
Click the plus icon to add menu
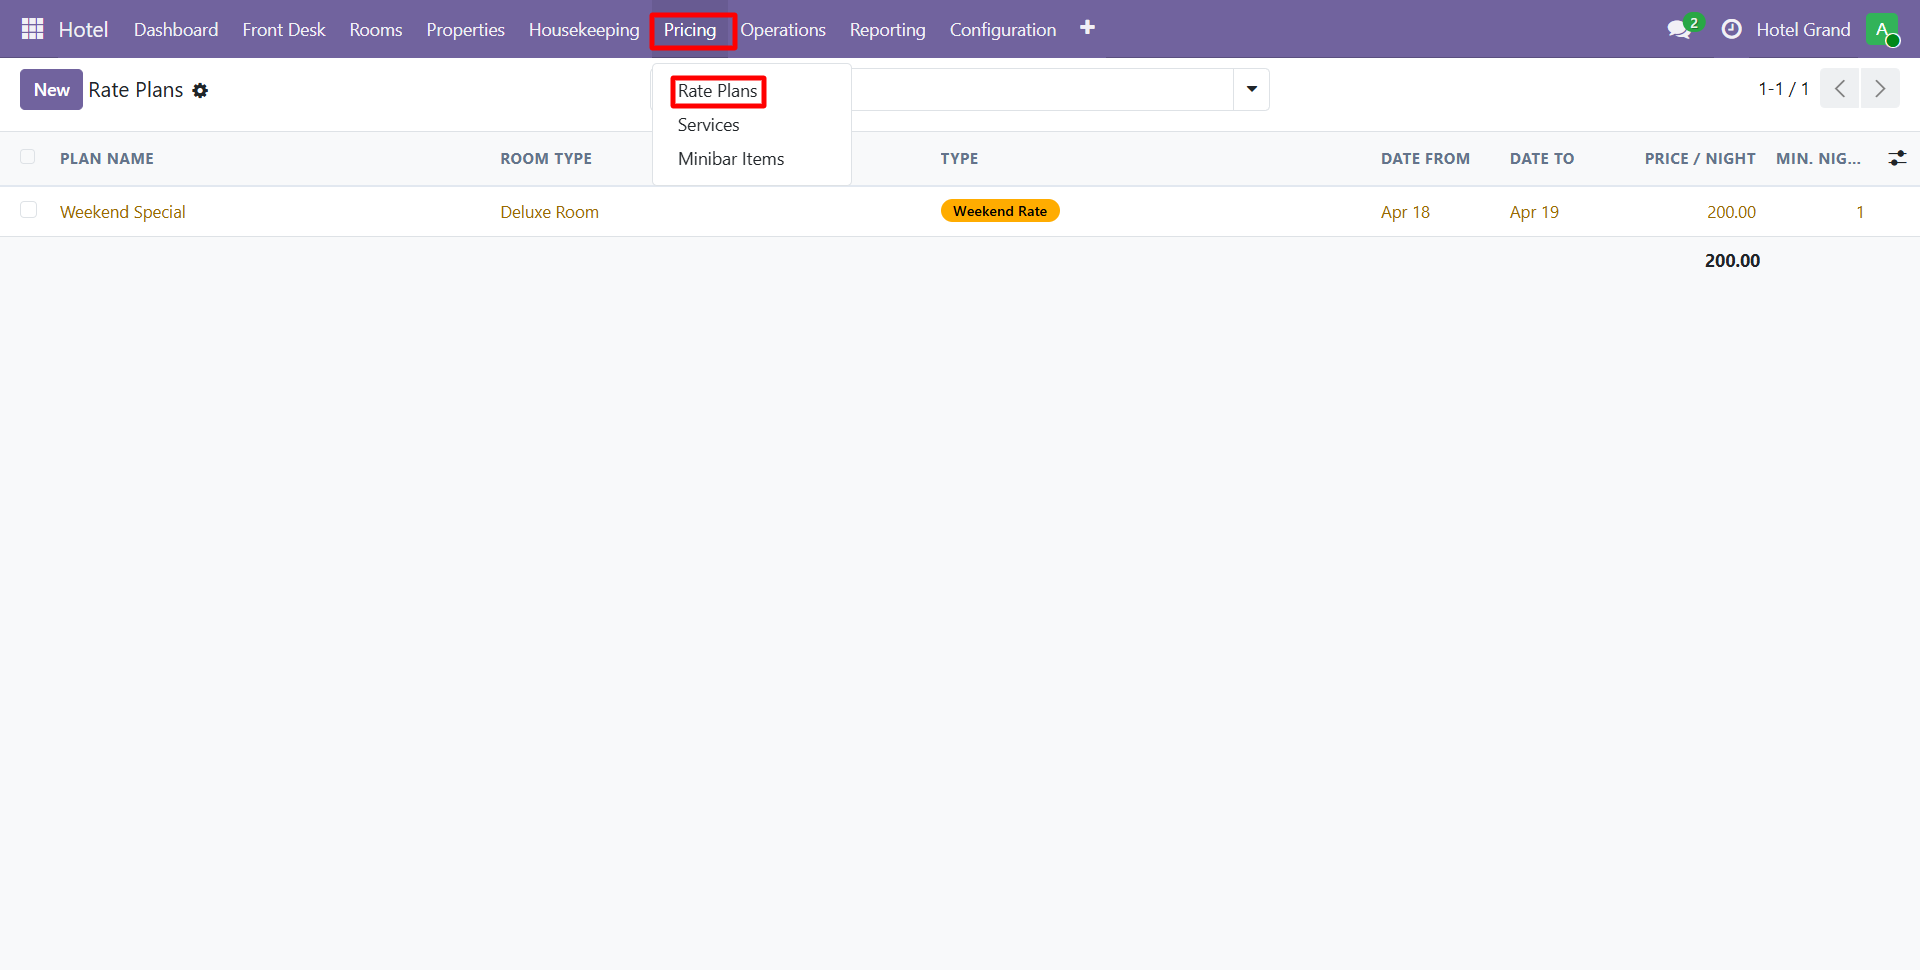[1087, 28]
